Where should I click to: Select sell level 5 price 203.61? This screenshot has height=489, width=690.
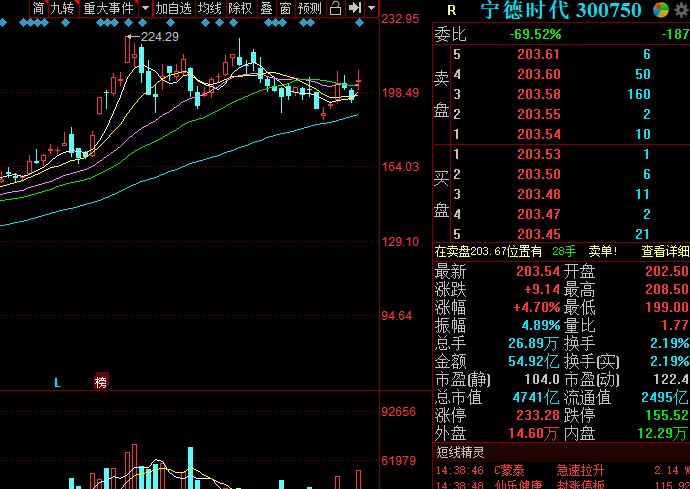coord(539,54)
